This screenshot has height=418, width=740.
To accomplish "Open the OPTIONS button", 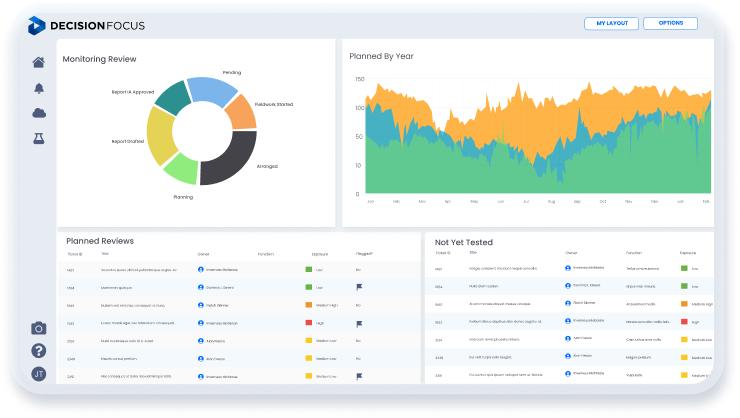I will click(x=671, y=23).
